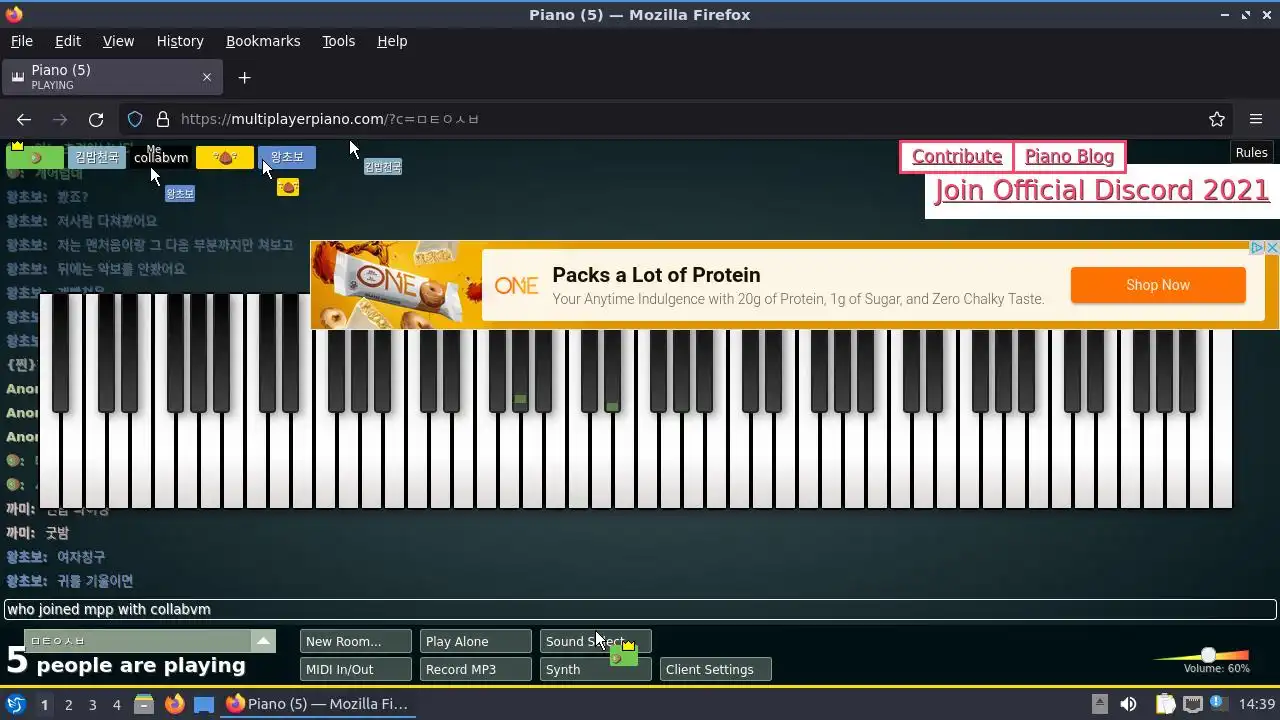Click the 14:39 clock

pos(1257,704)
